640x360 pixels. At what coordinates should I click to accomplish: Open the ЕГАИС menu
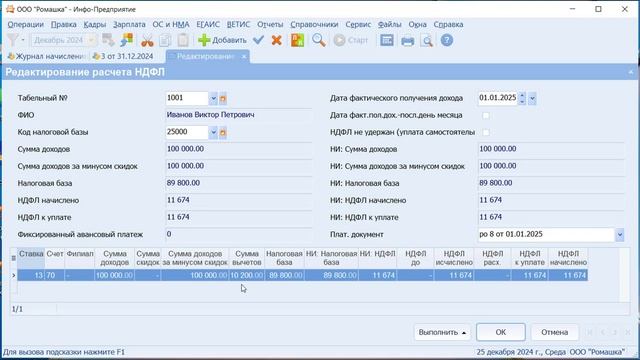coord(208,24)
